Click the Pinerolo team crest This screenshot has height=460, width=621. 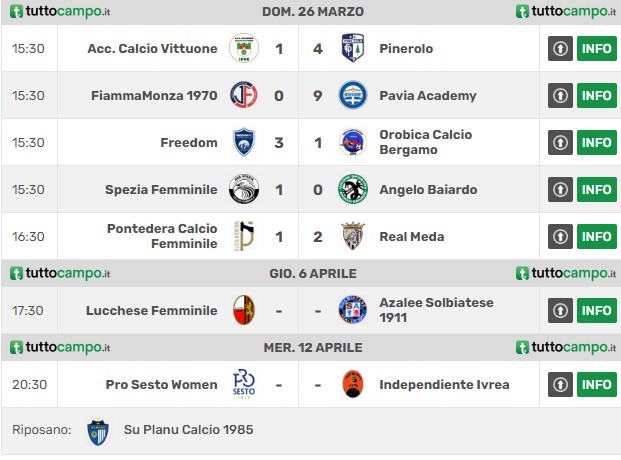point(353,48)
